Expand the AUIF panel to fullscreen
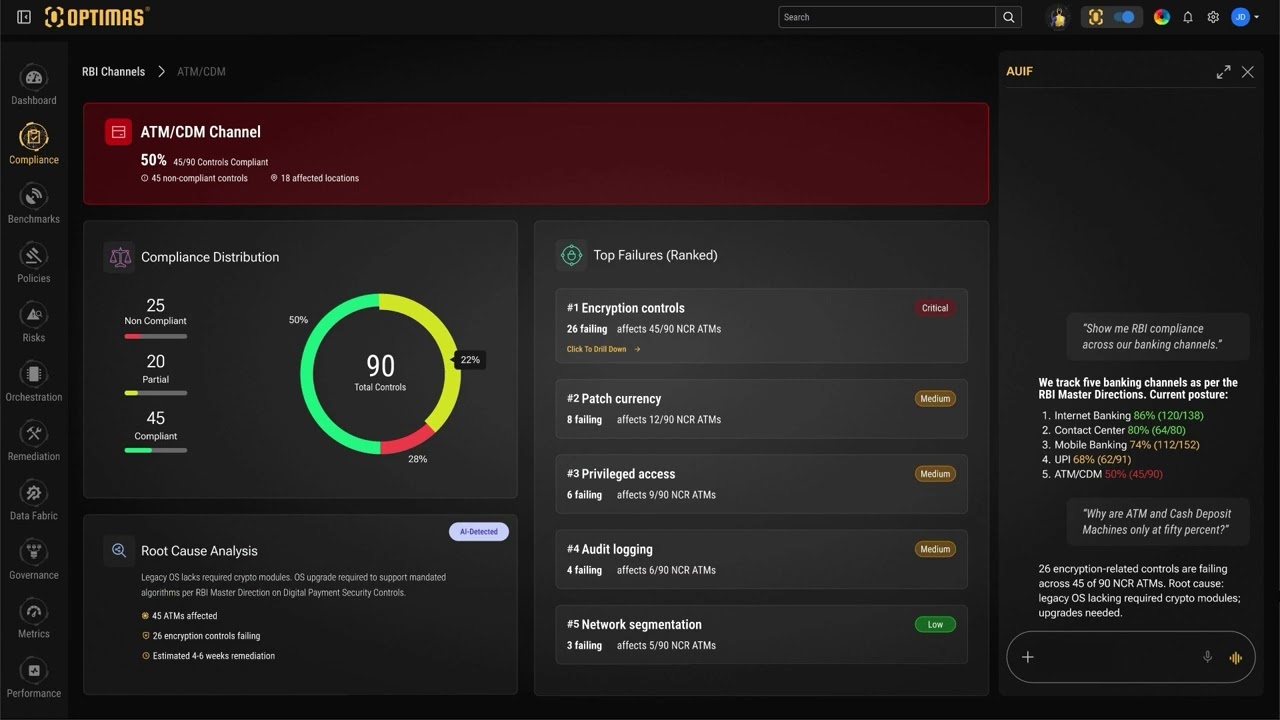Image resolution: width=1280 pixels, height=720 pixels. pyautogui.click(x=1223, y=72)
